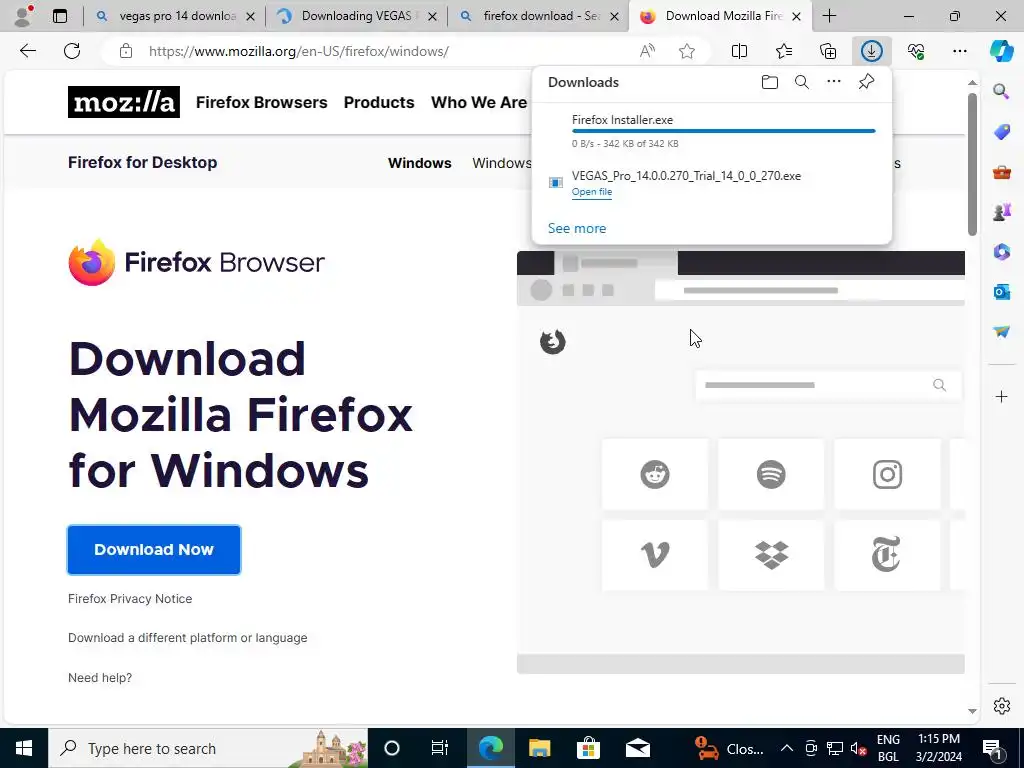
Task: Open the Windows Start menu
Action: [24, 748]
